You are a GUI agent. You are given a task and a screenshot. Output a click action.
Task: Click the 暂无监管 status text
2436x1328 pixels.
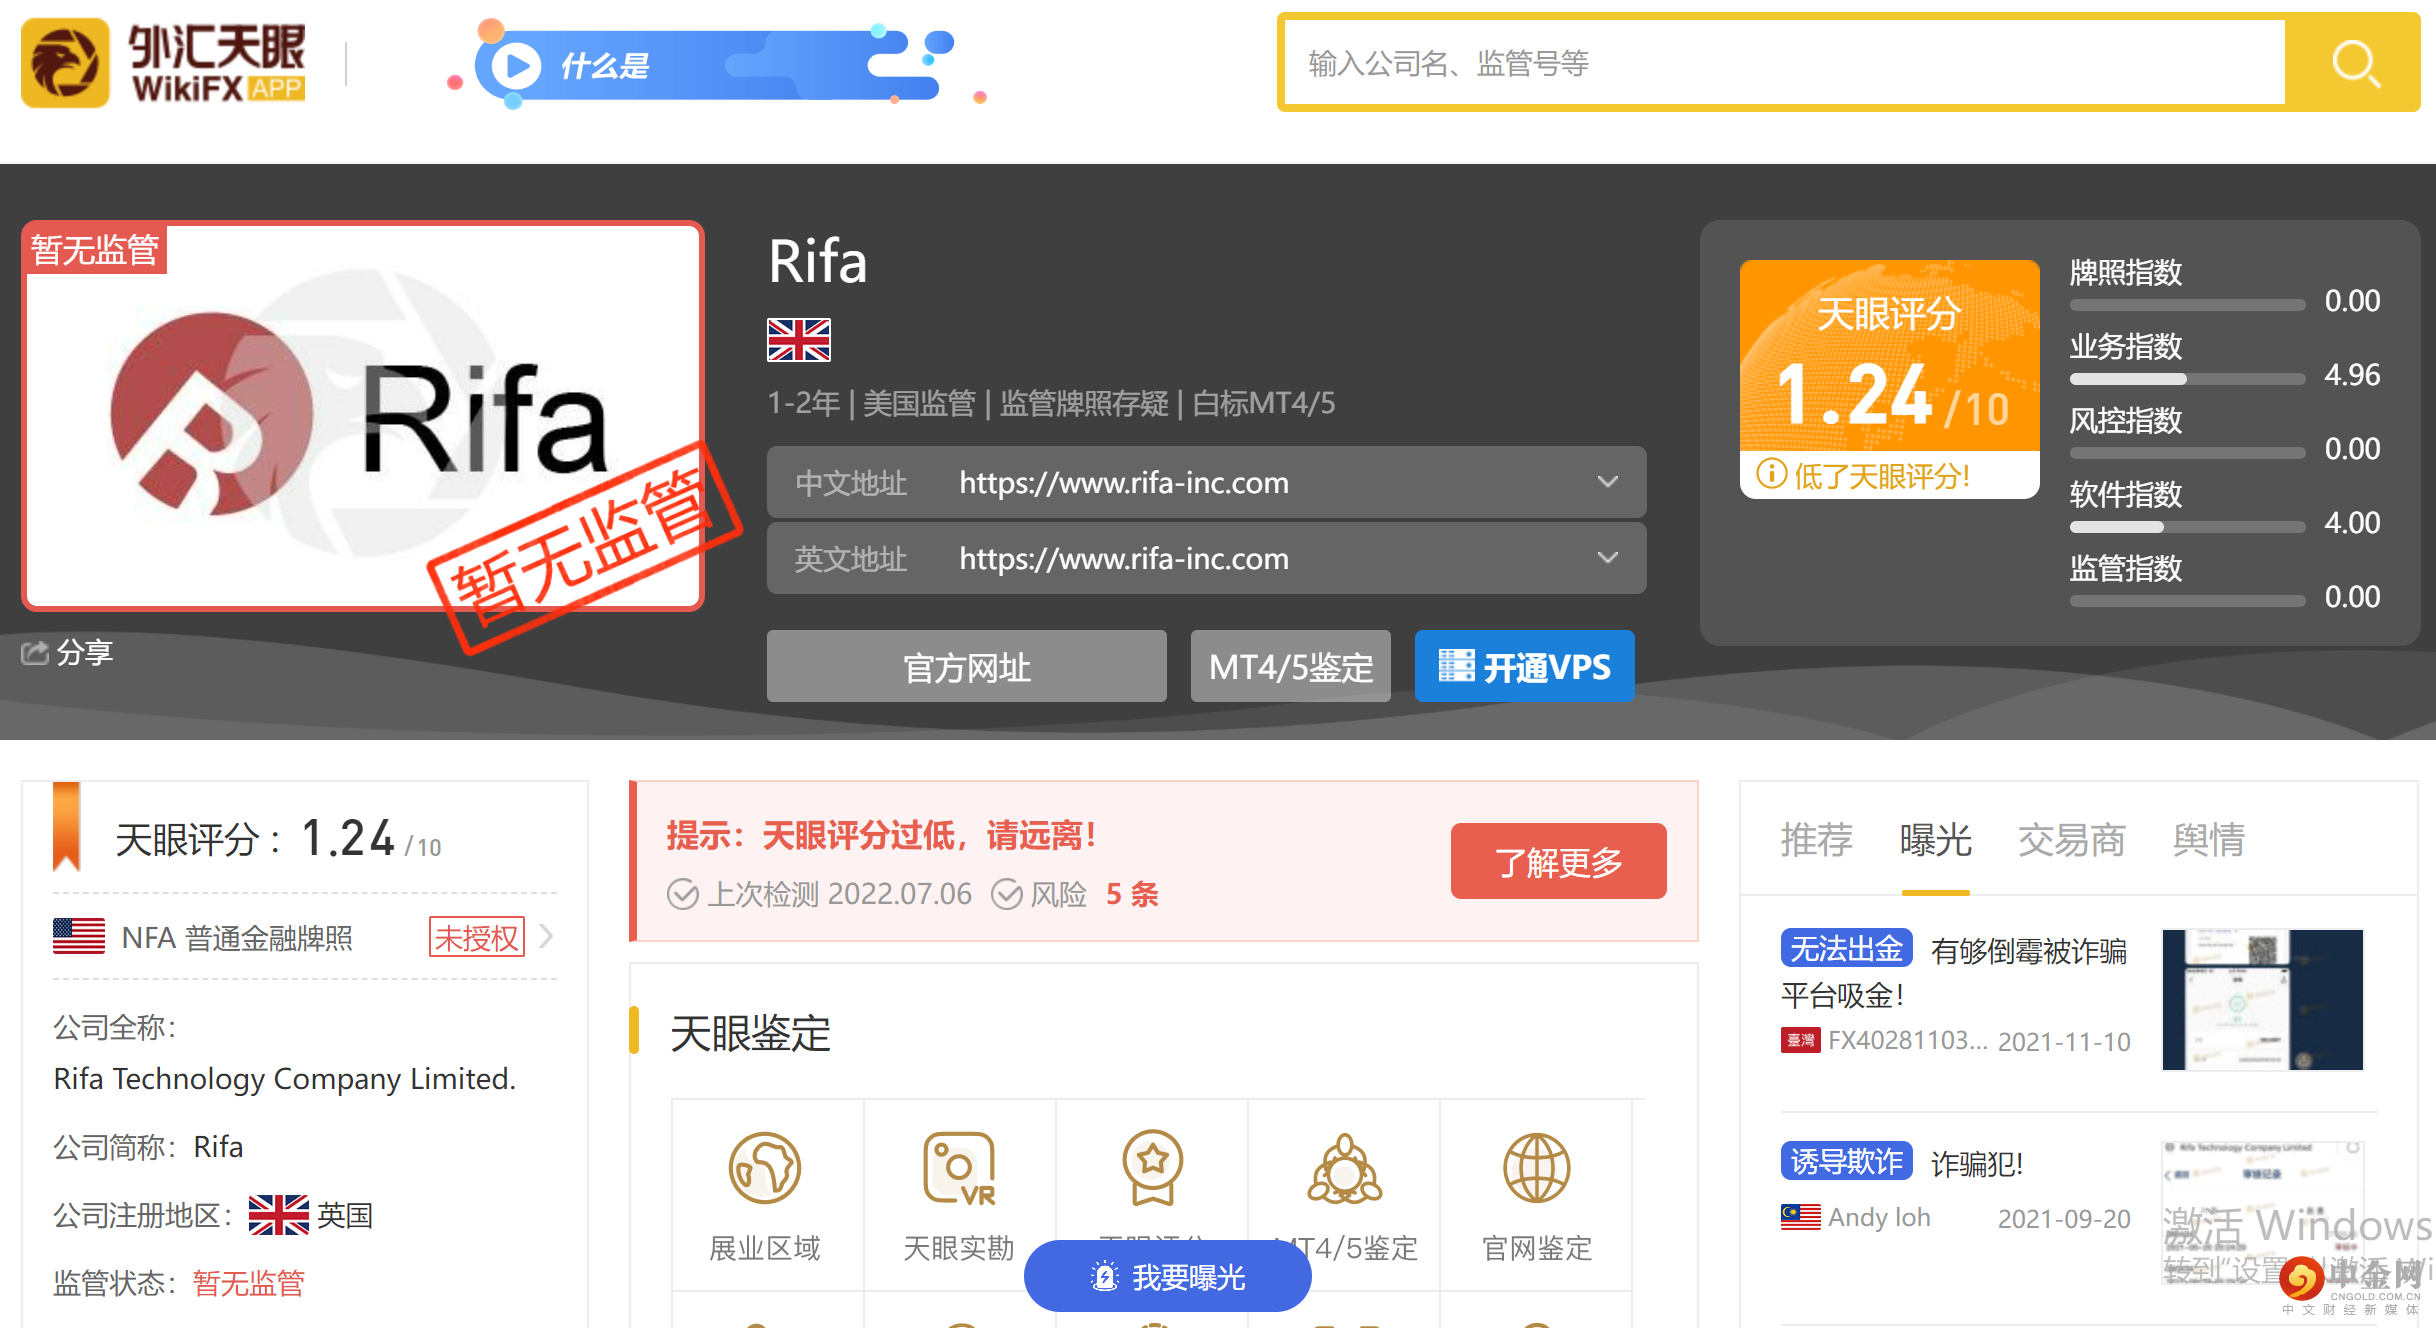(x=249, y=1283)
